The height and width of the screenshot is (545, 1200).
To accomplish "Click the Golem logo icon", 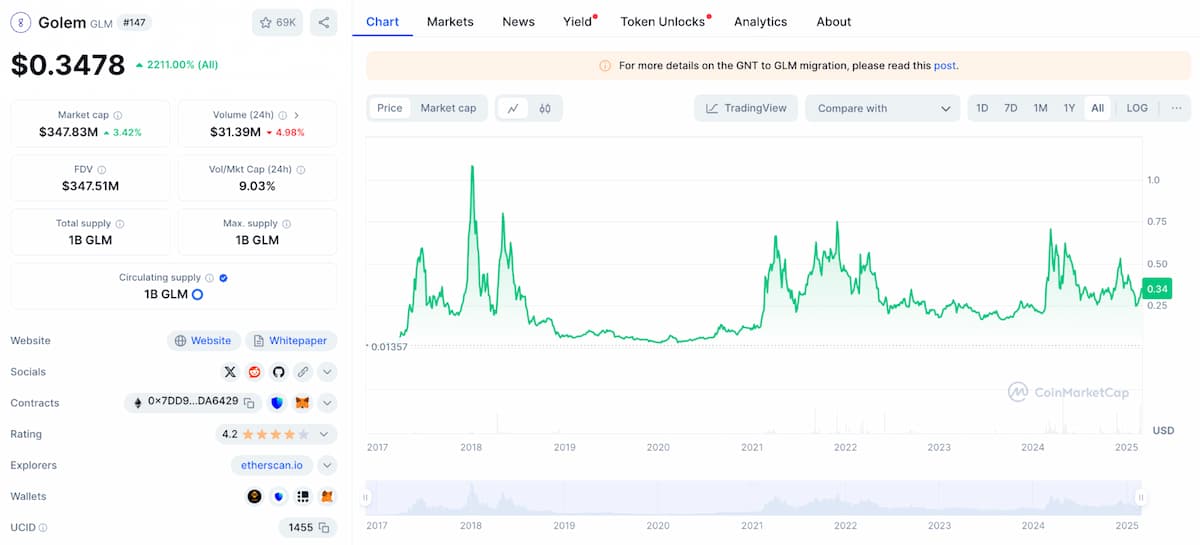I will (20, 22).
